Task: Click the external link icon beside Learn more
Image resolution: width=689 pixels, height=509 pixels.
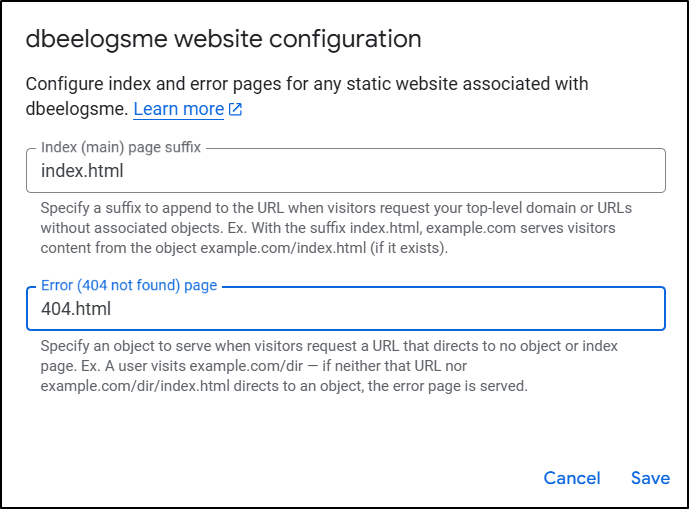Action: (x=235, y=110)
